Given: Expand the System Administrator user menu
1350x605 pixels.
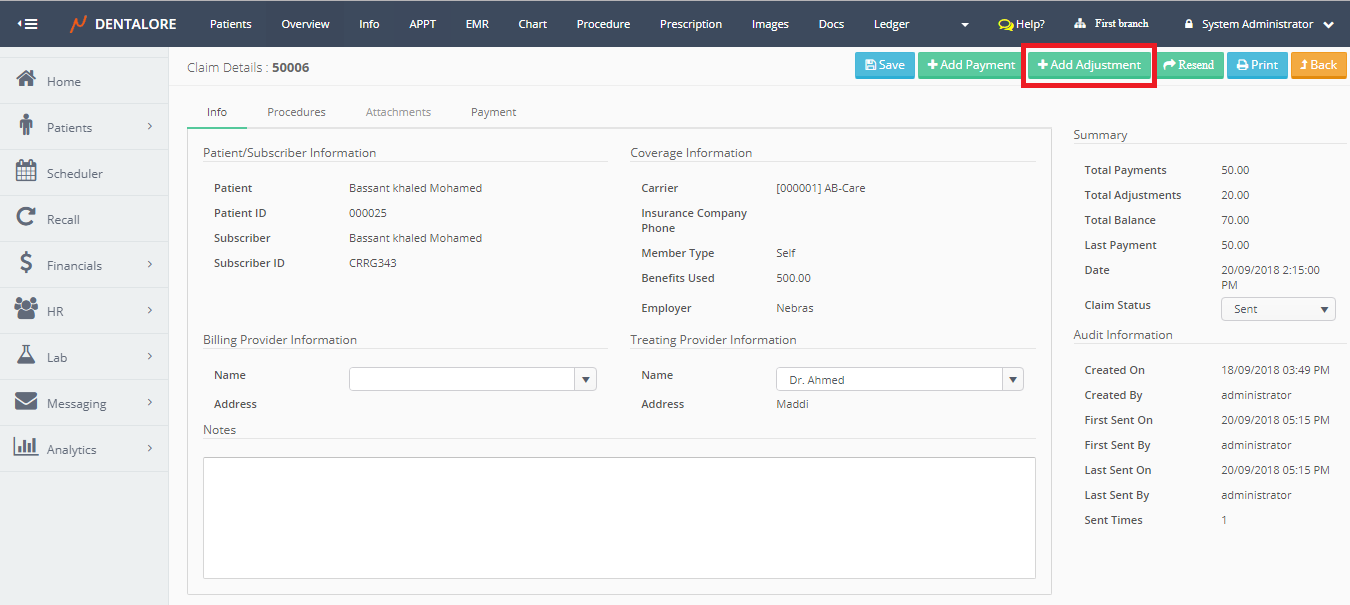Looking at the screenshot, I should point(1258,24).
